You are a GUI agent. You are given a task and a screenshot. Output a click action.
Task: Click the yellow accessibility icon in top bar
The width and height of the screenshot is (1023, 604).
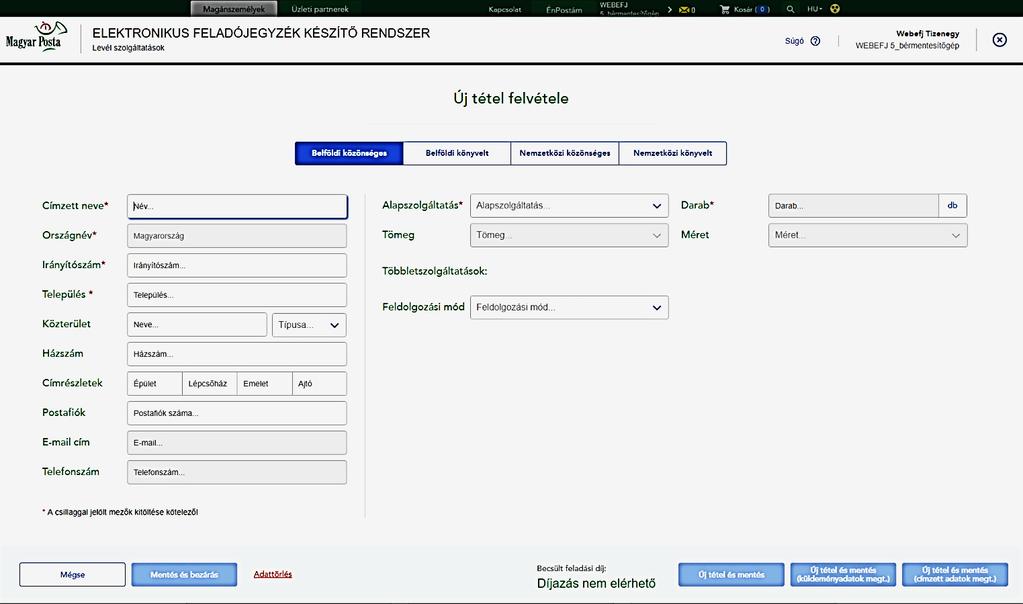click(834, 9)
